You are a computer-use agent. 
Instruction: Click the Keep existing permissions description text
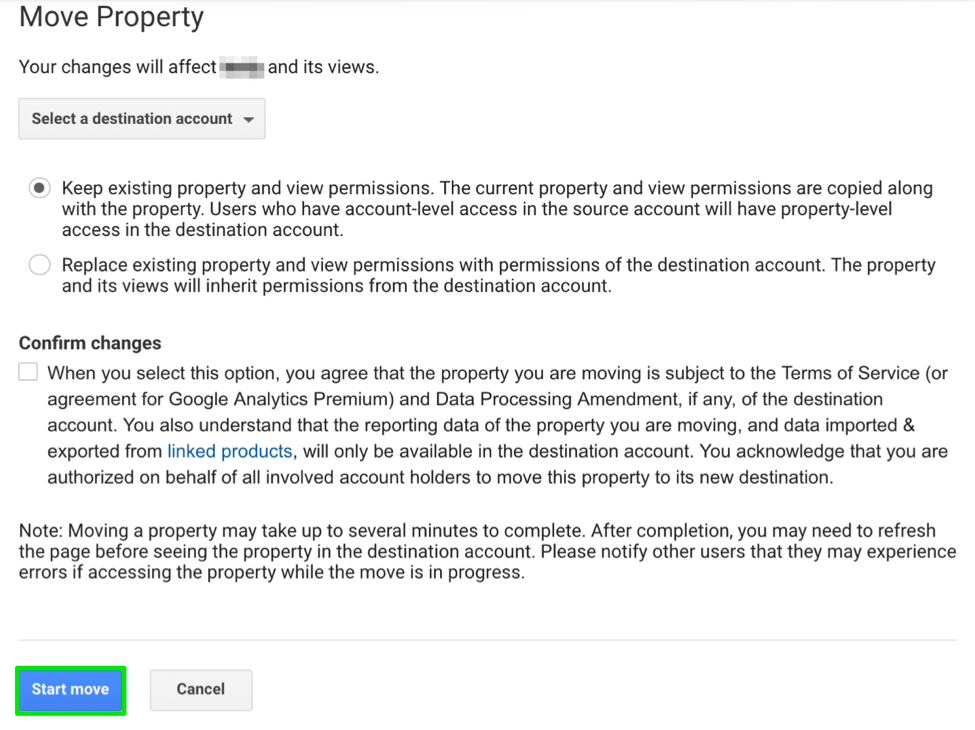pos(497,209)
